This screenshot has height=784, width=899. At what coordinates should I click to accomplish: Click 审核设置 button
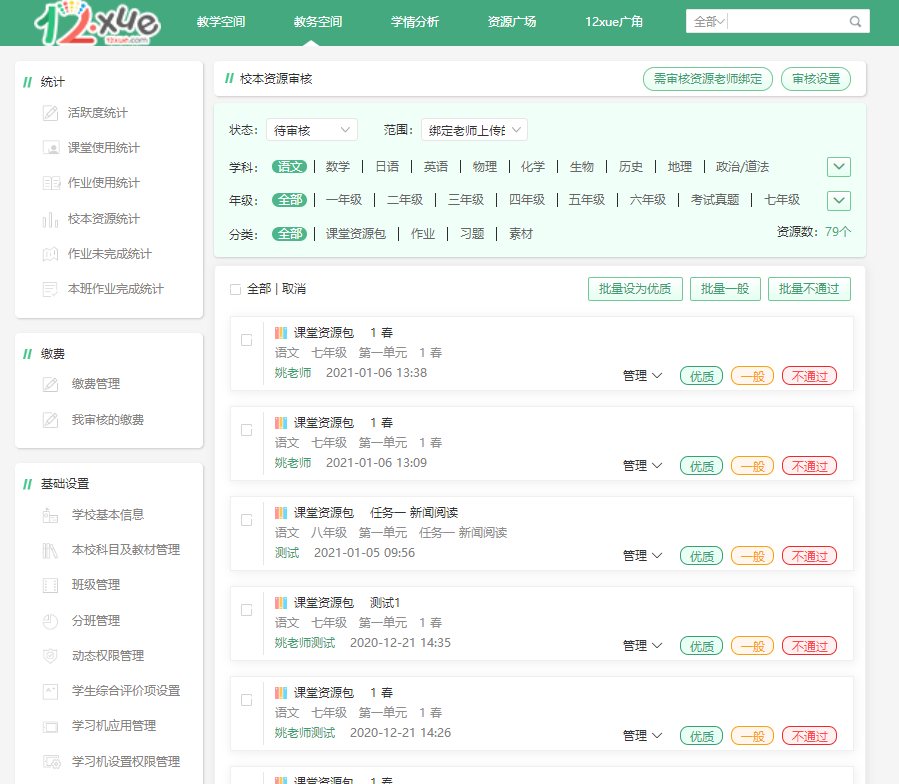[816, 79]
